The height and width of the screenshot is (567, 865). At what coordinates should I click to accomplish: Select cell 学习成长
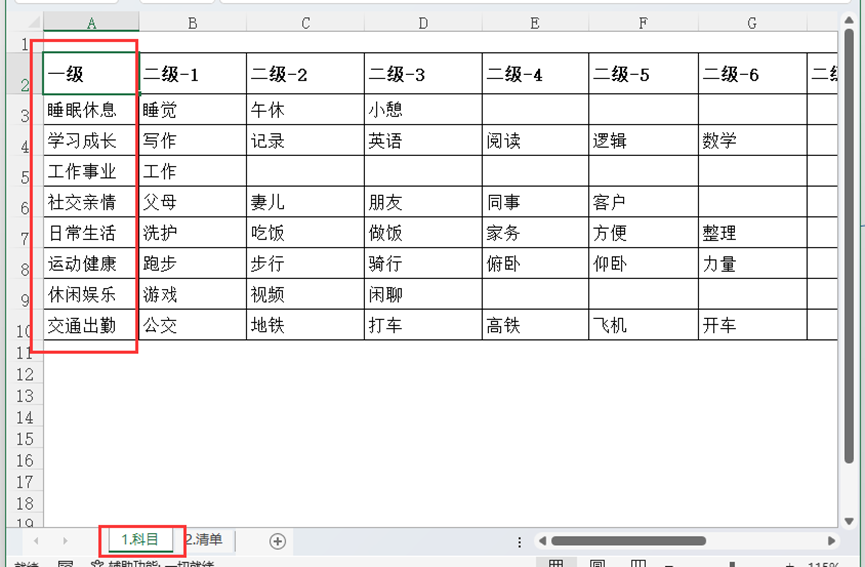91,140
